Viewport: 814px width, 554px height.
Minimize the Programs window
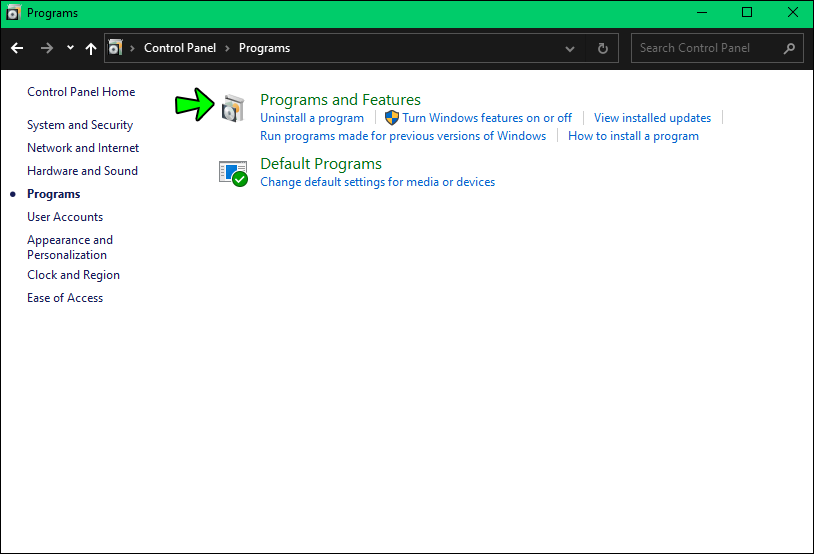tap(702, 12)
